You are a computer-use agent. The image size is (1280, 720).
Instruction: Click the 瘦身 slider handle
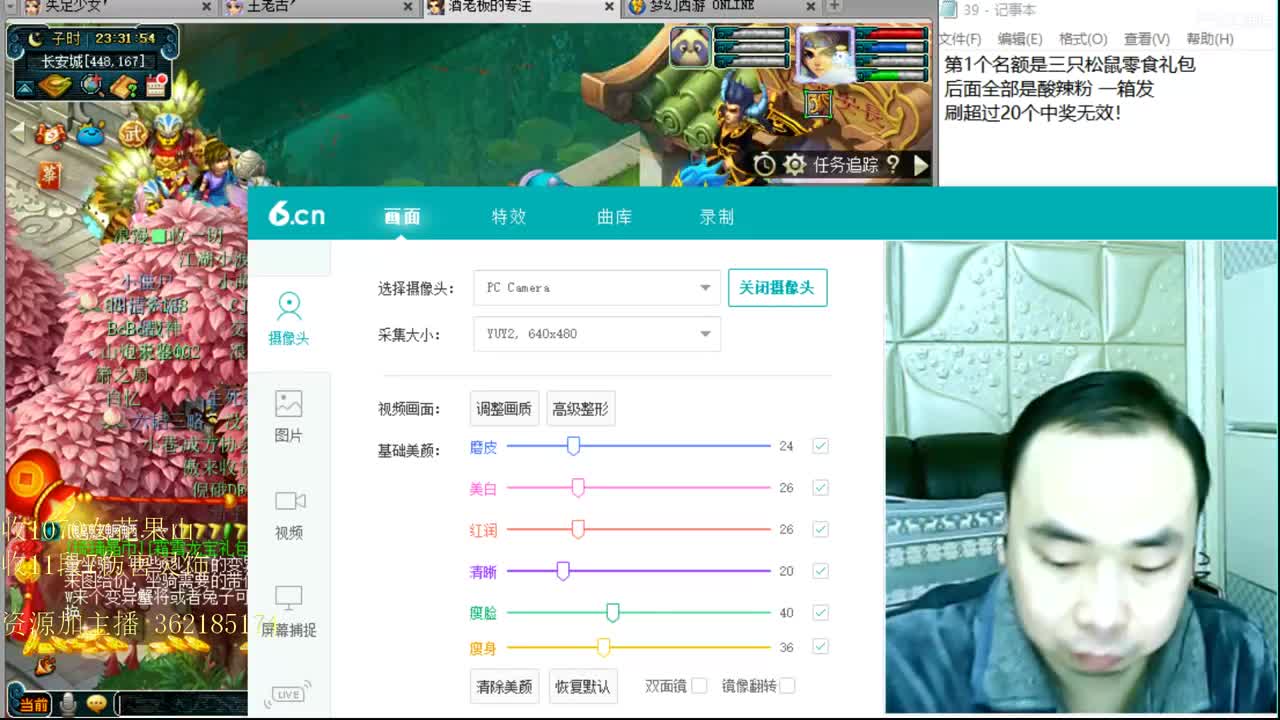(603, 647)
